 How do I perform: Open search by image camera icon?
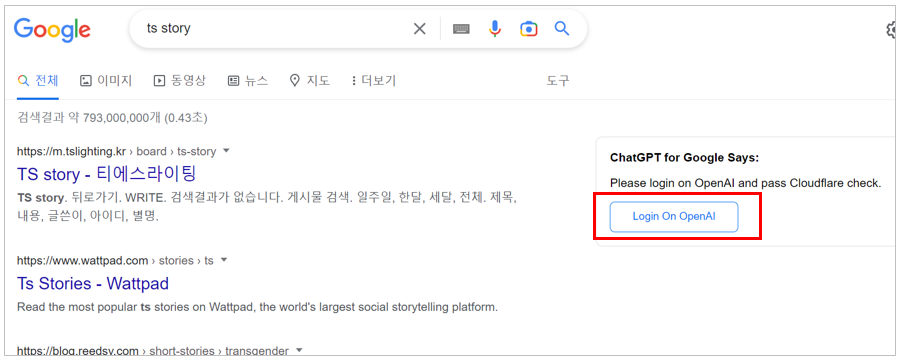pos(529,29)
